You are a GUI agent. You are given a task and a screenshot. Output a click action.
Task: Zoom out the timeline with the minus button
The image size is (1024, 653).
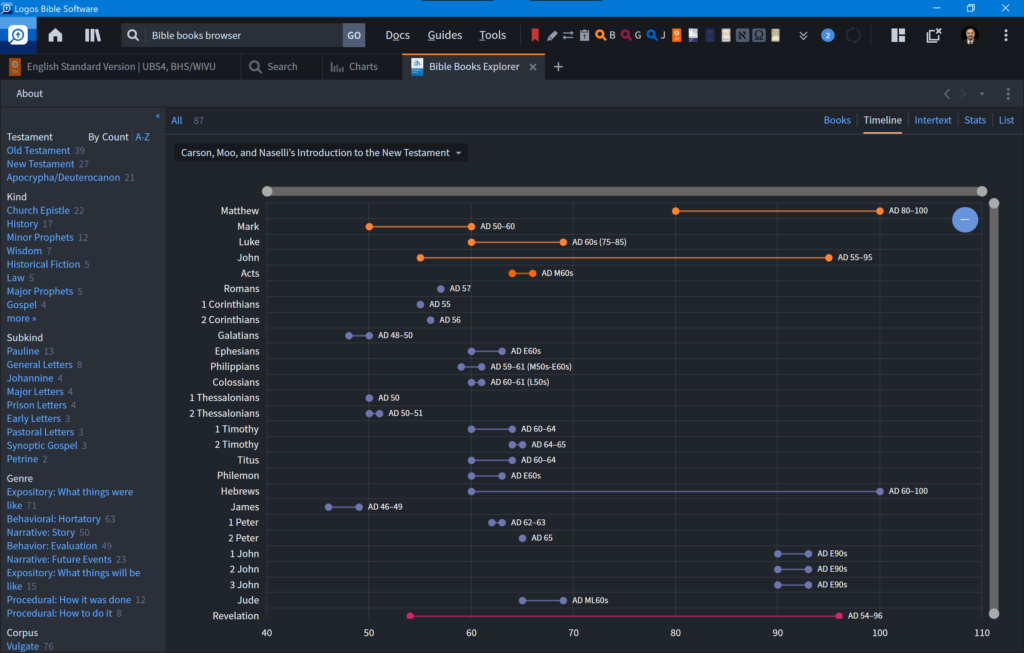[x=965, y=219]
